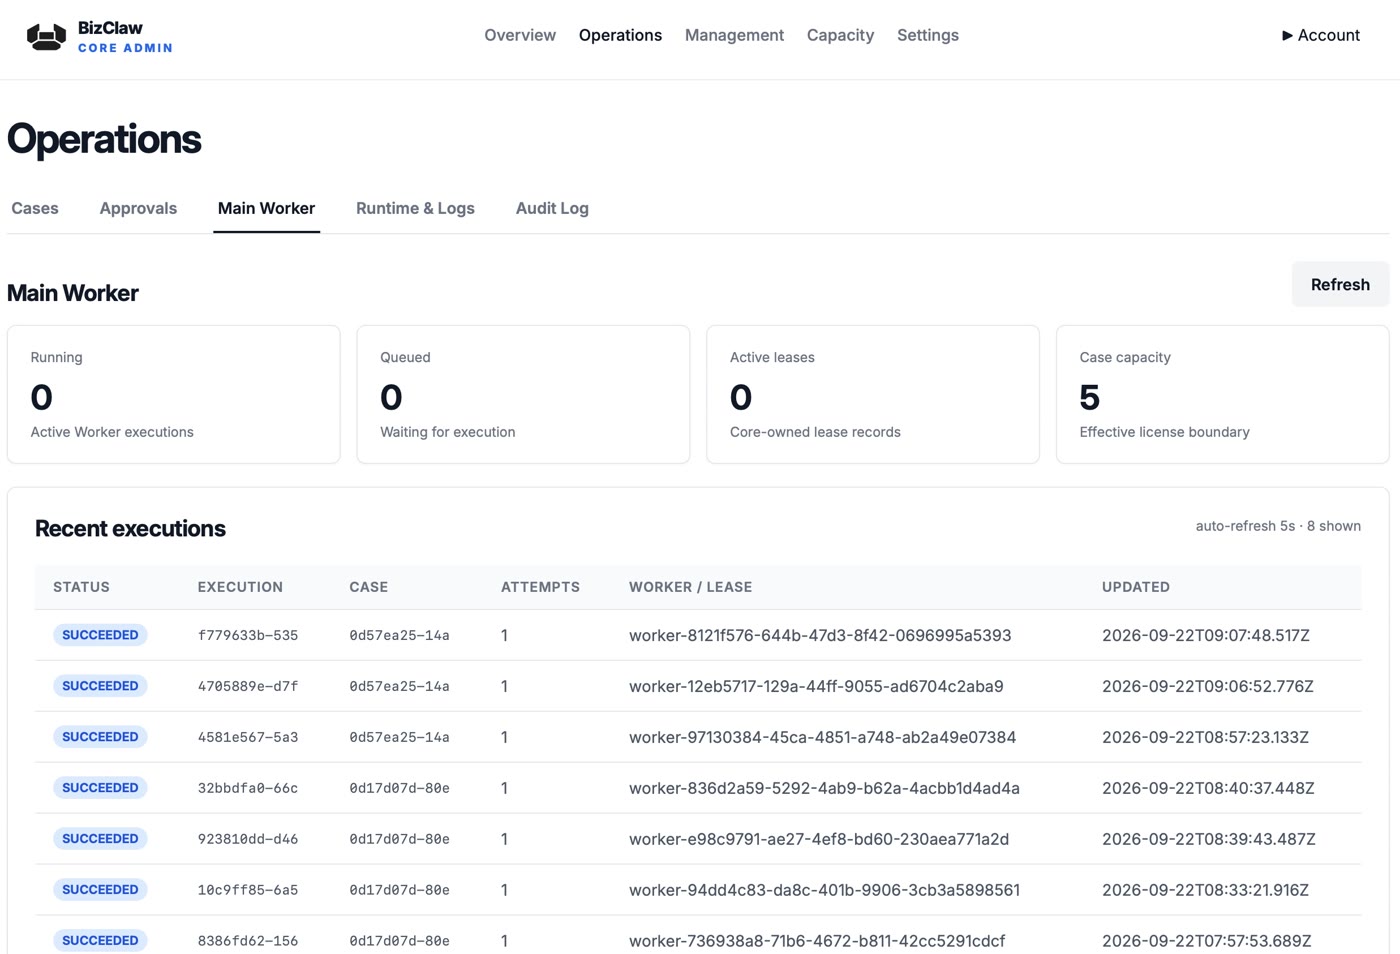The width and height of the screenshot is (1400, 954).
Task: Click execution ID f779633b-535
Action: coord(248,636)
